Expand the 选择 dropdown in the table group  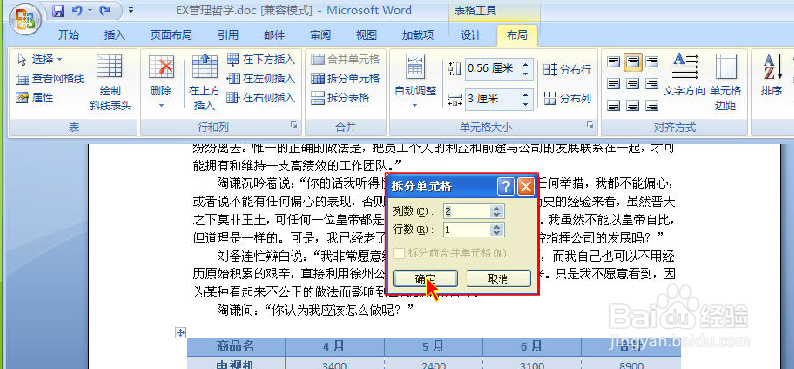point(39,59)
